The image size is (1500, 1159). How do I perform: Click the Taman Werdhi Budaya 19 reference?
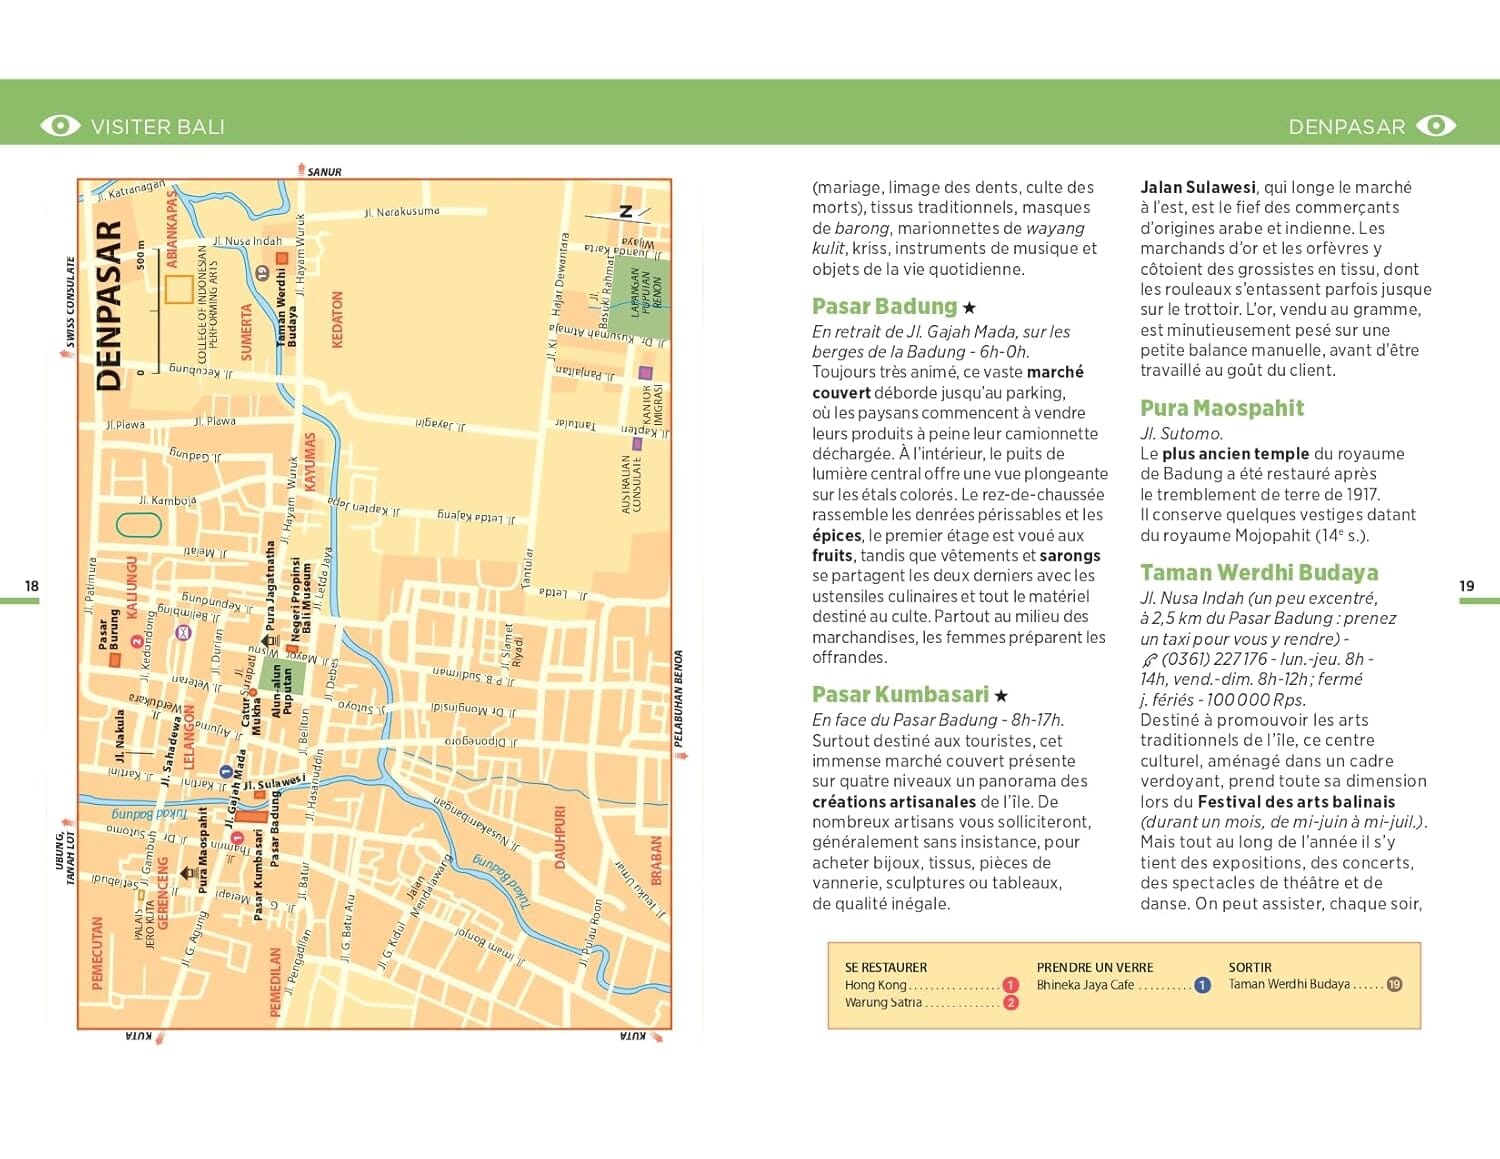pyautogui.click(x=1395, y=985)
